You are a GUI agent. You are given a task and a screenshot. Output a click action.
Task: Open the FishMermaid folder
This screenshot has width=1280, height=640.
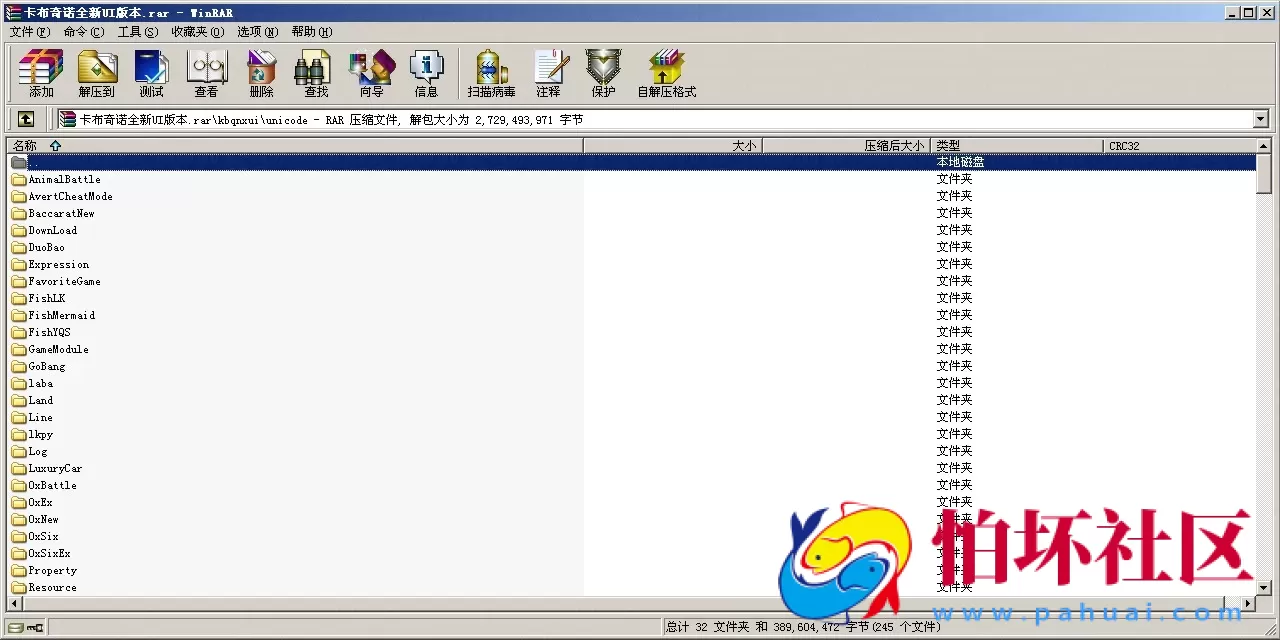click(60, 315)
